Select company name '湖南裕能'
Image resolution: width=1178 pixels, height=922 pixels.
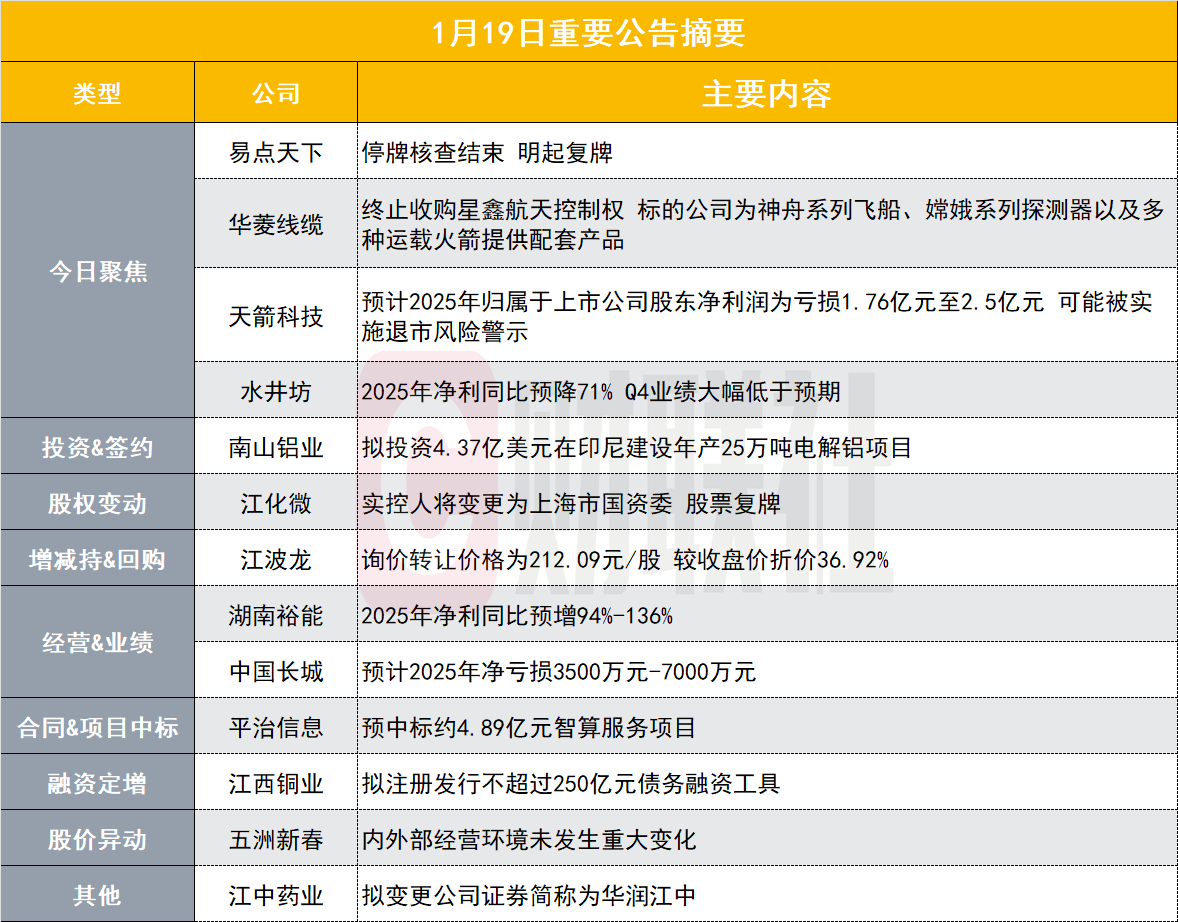click(x=276, y=616)
